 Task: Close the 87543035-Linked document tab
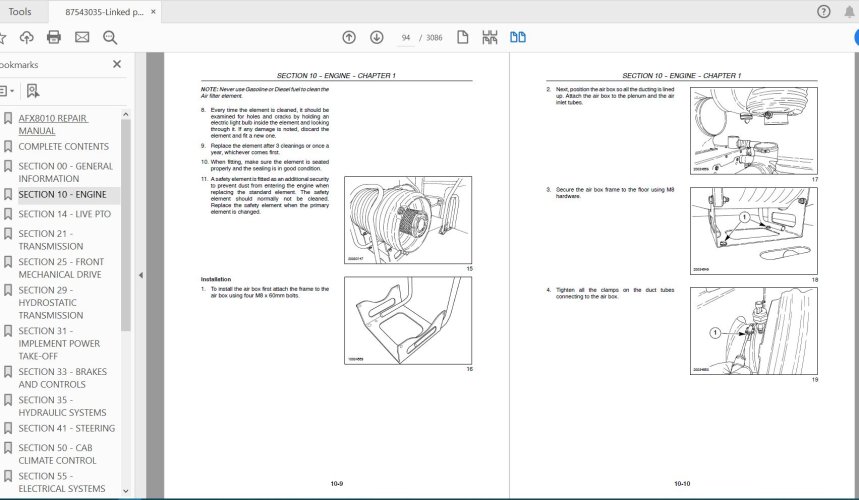pyautogui.click(x=153, y=12)
